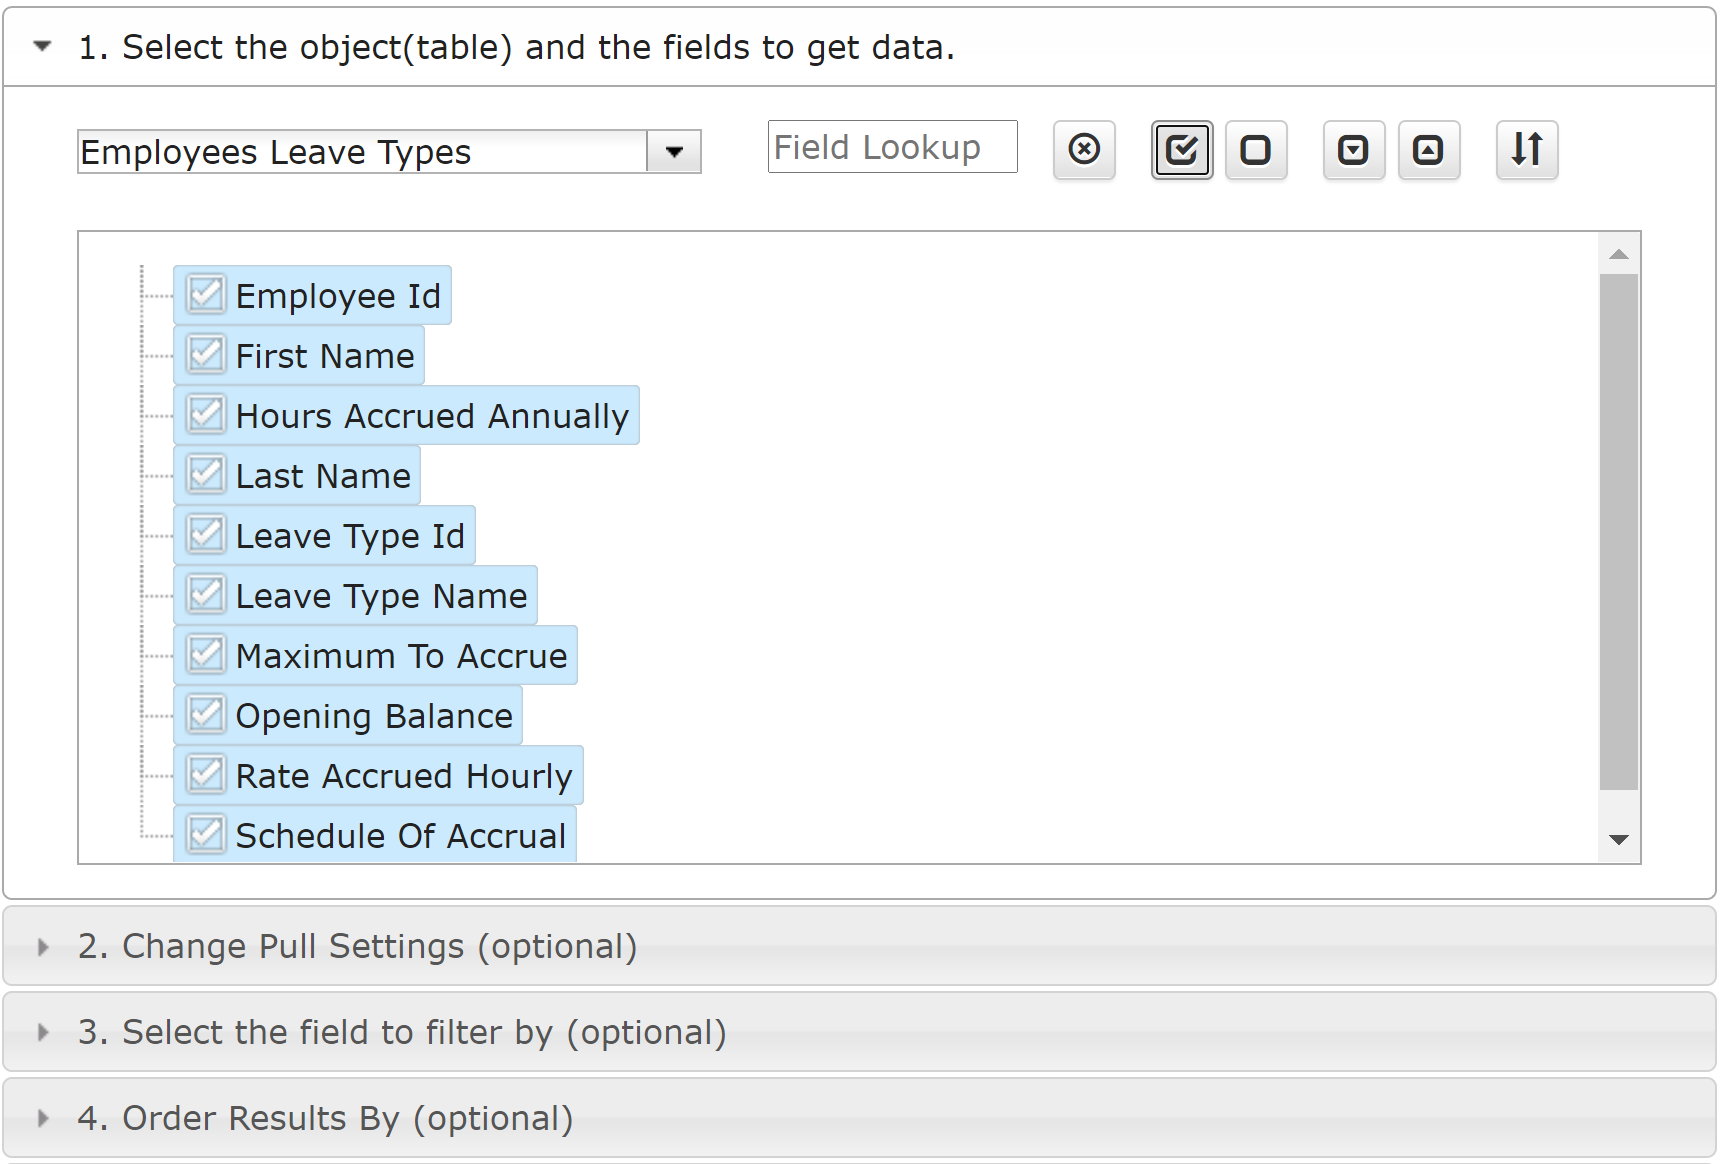Uncheck the Employee Id checkbox
Viewport: 1722px width, 1164px height.
(206, 295)
